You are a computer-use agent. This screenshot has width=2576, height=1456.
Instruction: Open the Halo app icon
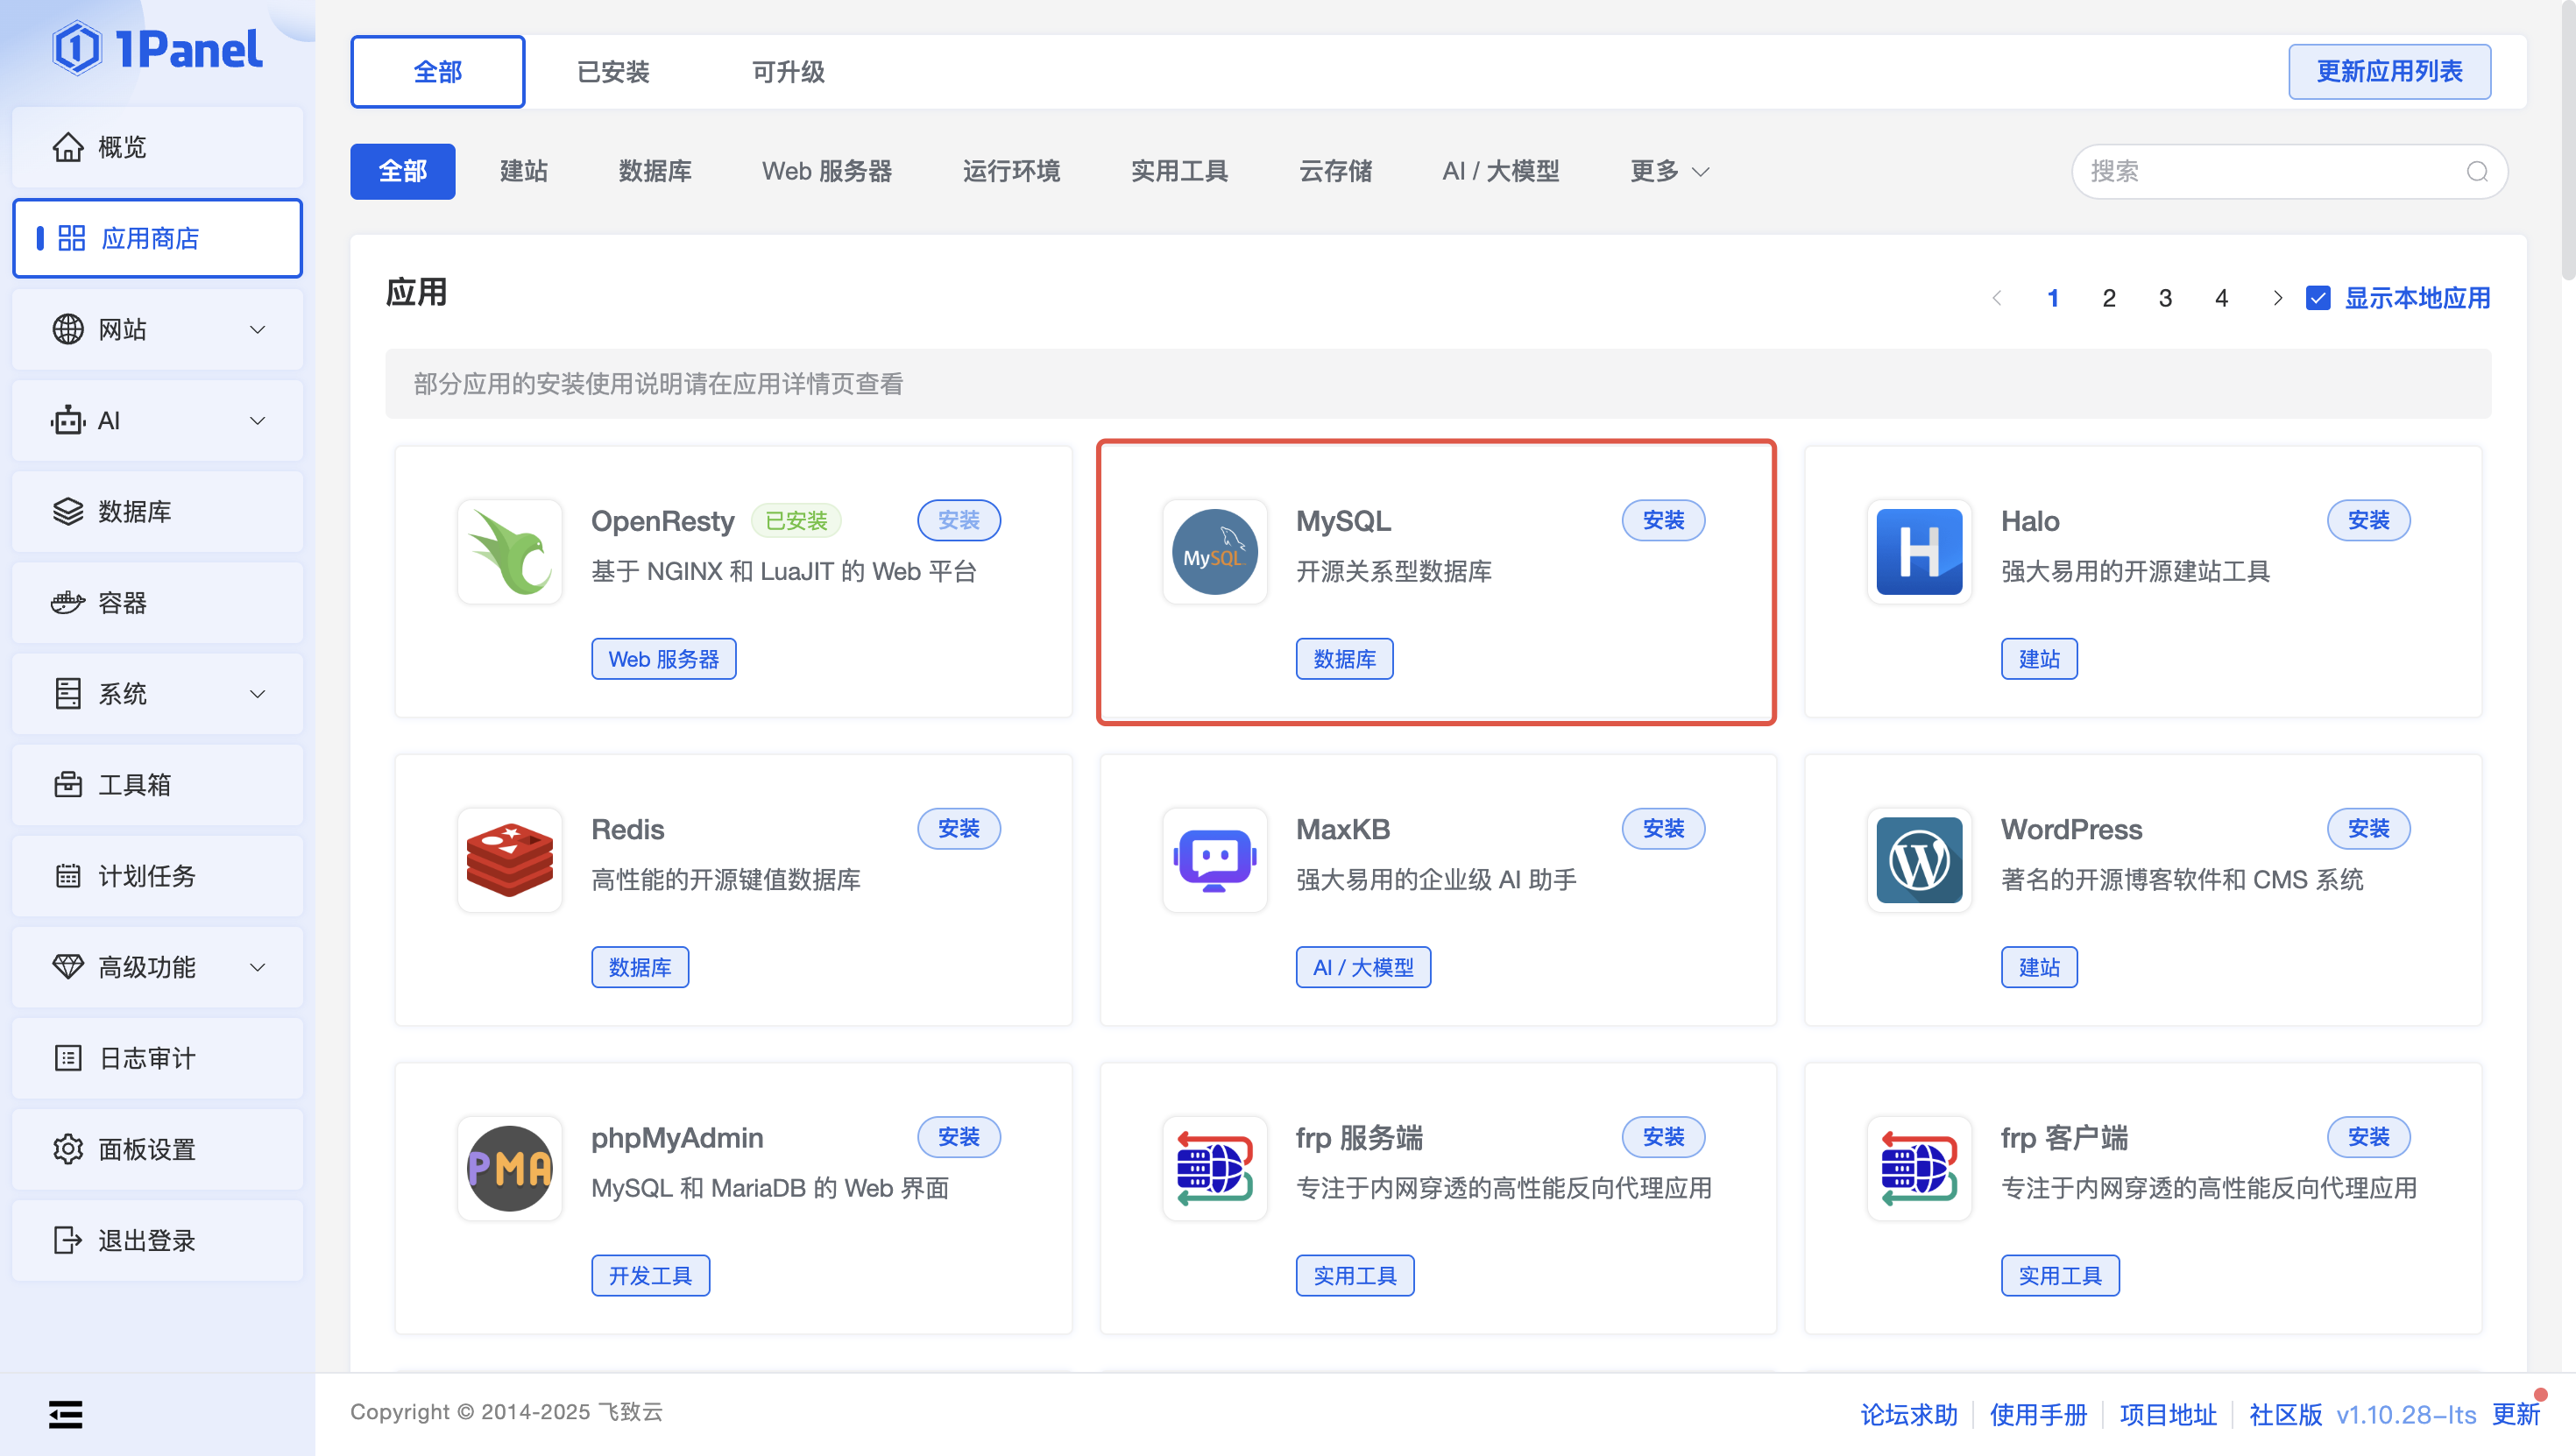[1919, 552]
